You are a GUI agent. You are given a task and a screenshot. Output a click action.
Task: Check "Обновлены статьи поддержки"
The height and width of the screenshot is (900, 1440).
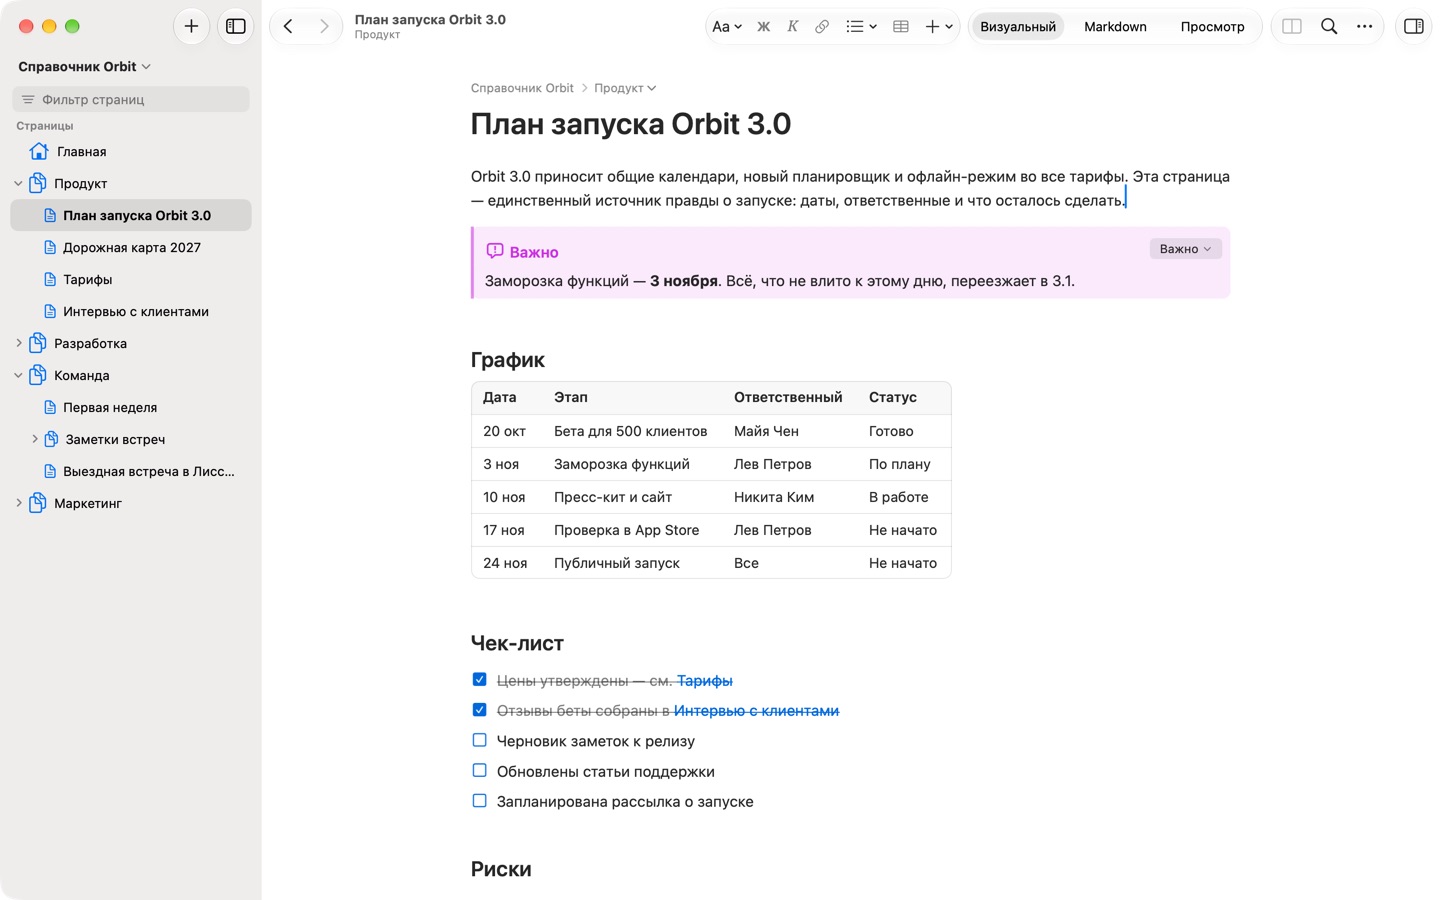click(x=479, y=771)
